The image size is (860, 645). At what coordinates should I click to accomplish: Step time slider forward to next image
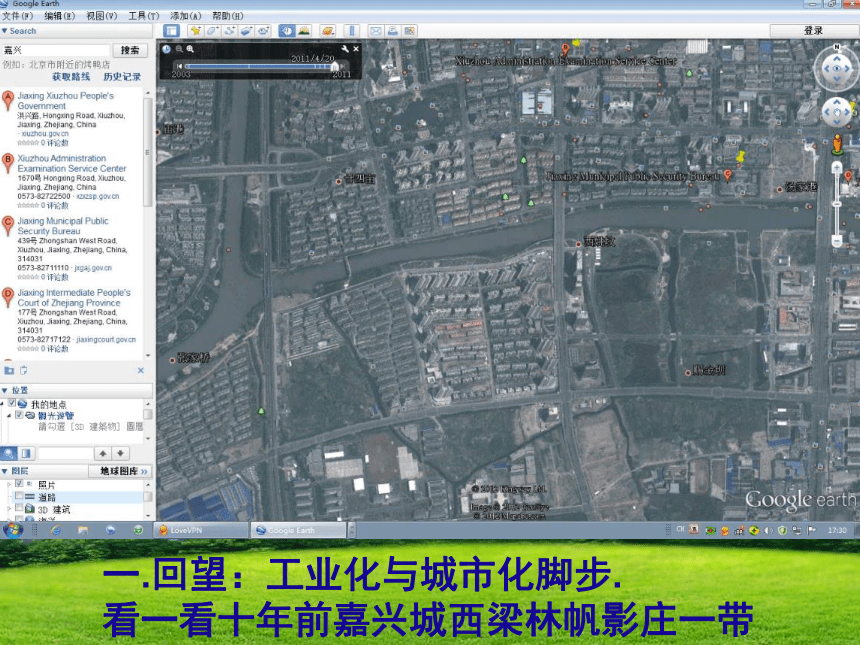click(x=342, y=66)
